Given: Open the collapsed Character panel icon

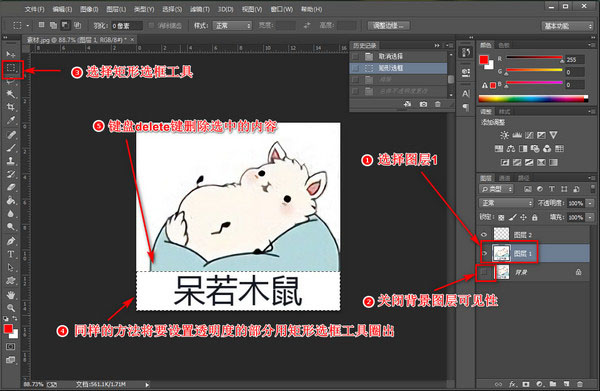Looking at the screenshot, I should tap(466, 93).
